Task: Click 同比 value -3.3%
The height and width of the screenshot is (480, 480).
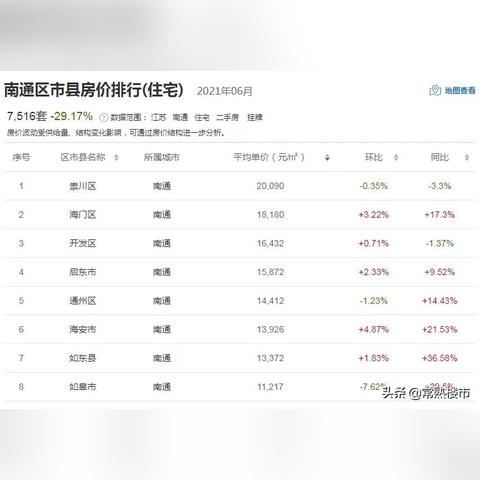Action: click(440, 186)
